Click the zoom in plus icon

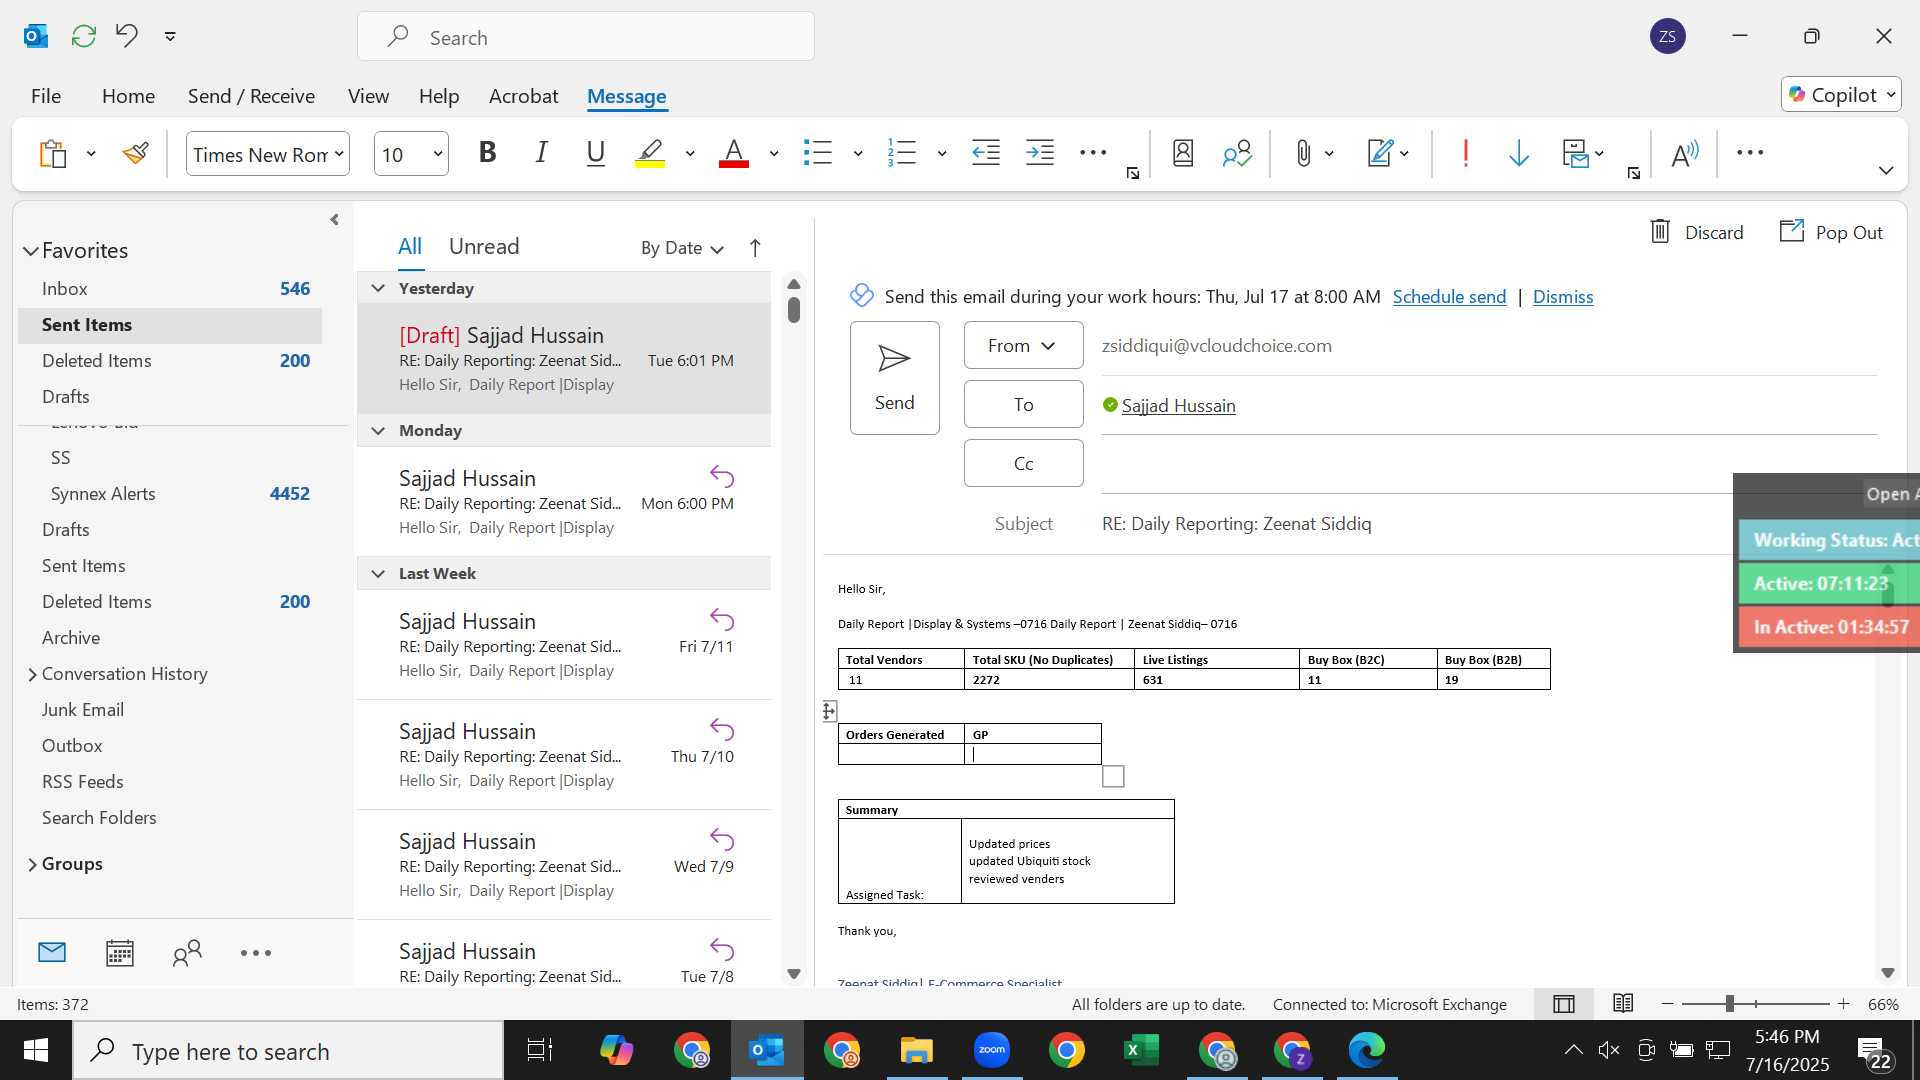click(1844, 1004)
